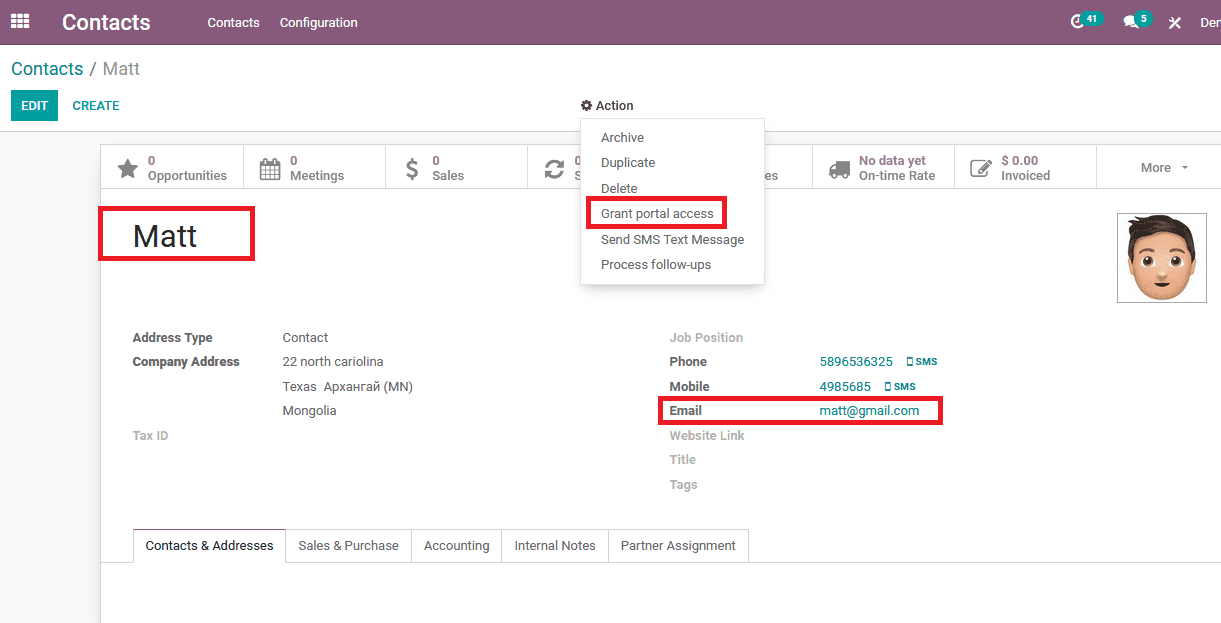Click the Address Type value Contact
The image size is (1221, 623).
pos(305,338)
